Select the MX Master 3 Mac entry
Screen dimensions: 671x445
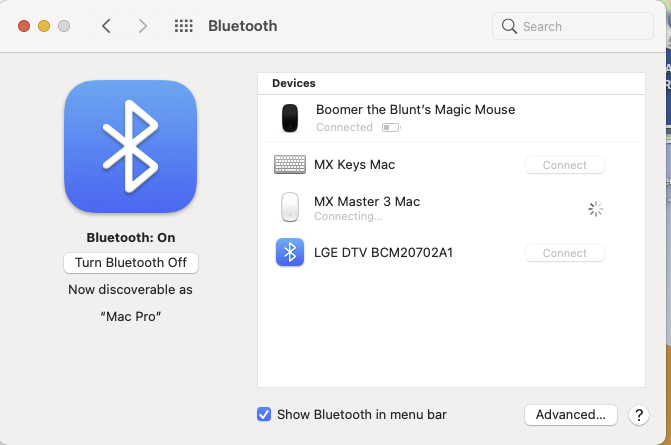(367, 202)
